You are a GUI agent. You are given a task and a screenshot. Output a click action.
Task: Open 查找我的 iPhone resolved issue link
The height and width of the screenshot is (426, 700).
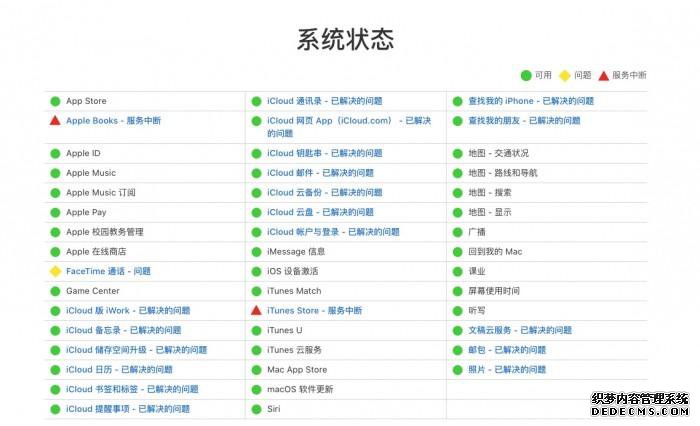531,101
